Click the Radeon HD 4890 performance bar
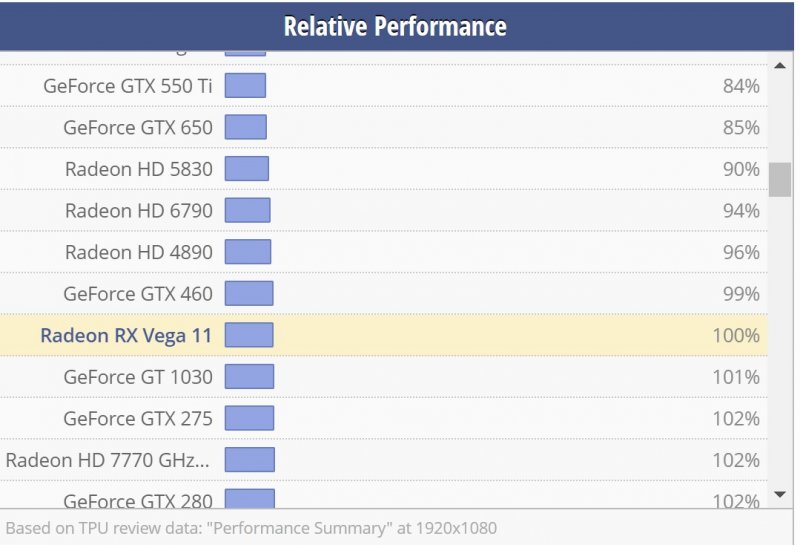Viewport: 800px width, 545px height. coord(248,252)
